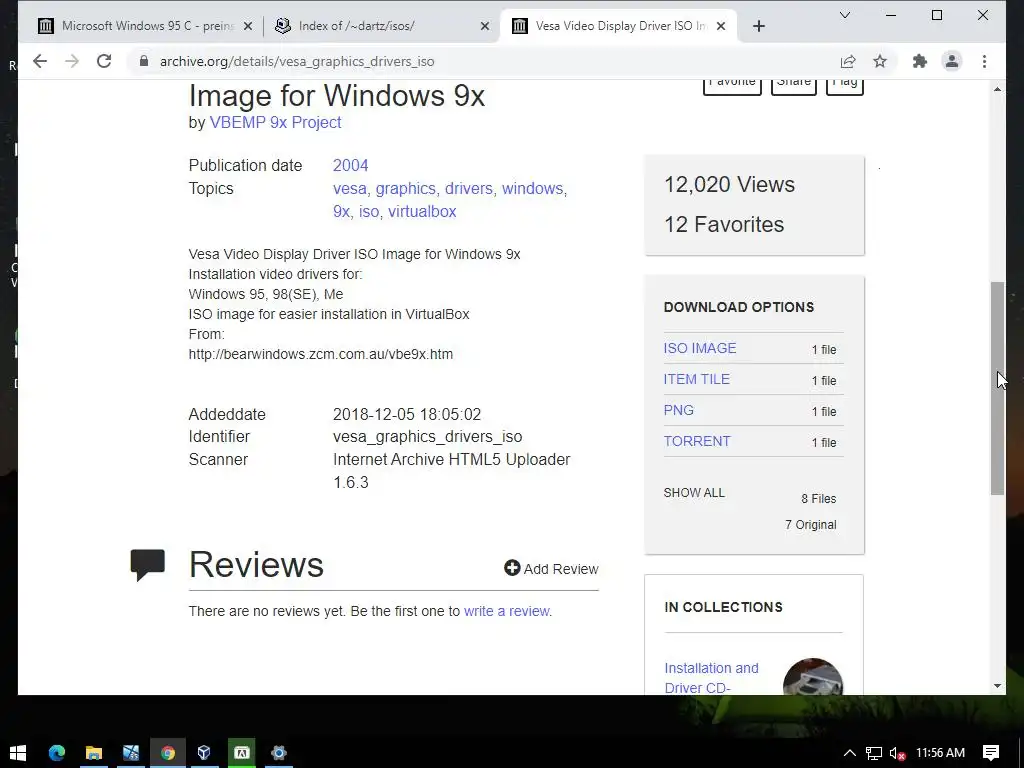Click the 7 Original files link

tap(810, 524)
